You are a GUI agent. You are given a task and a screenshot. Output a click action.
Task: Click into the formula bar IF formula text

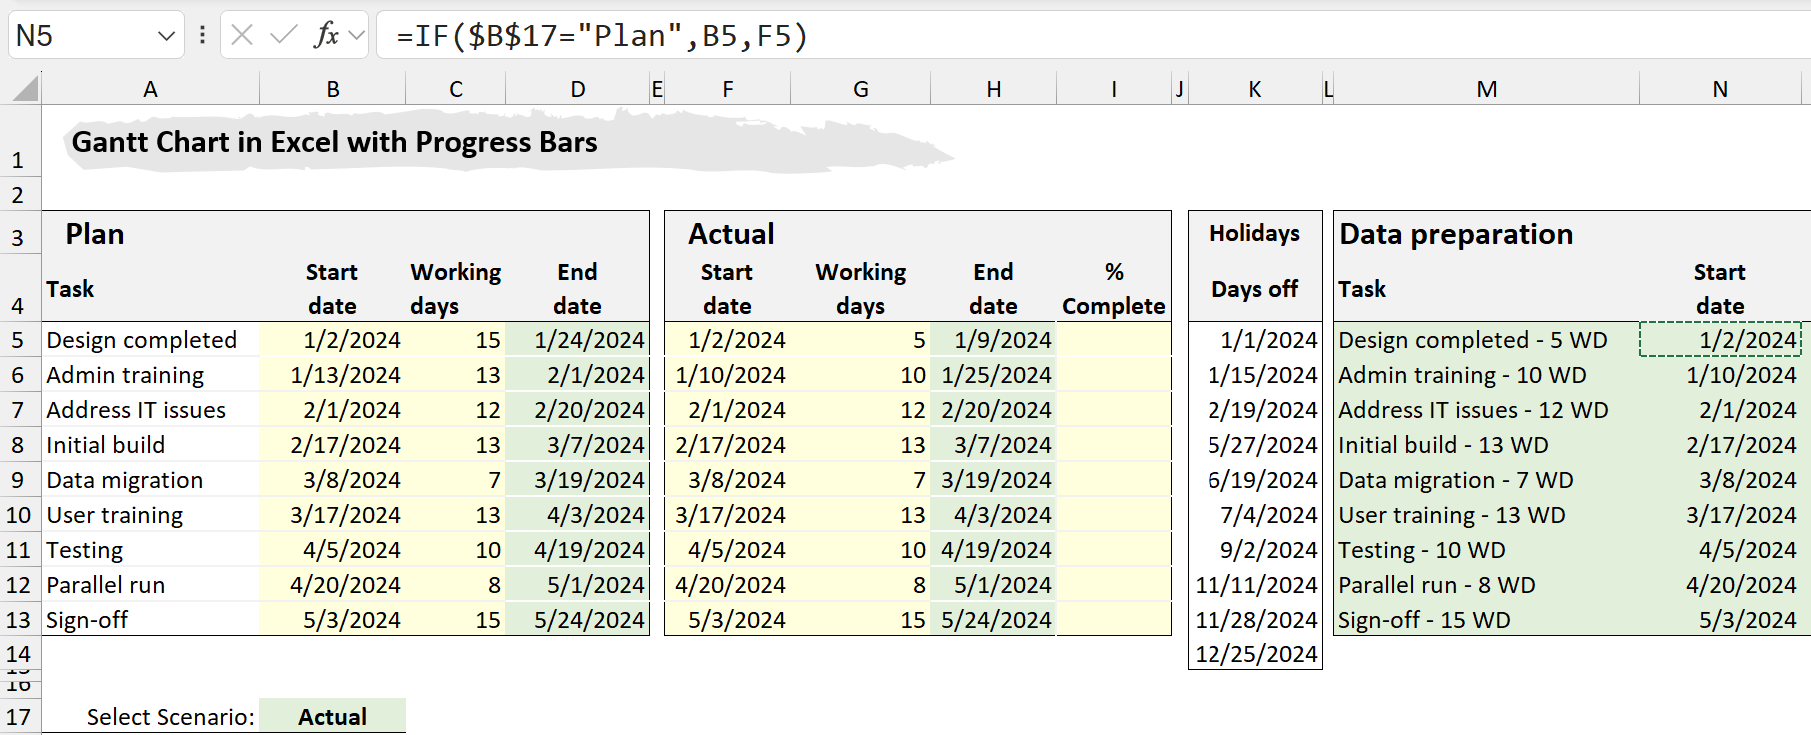pos(601,36)
